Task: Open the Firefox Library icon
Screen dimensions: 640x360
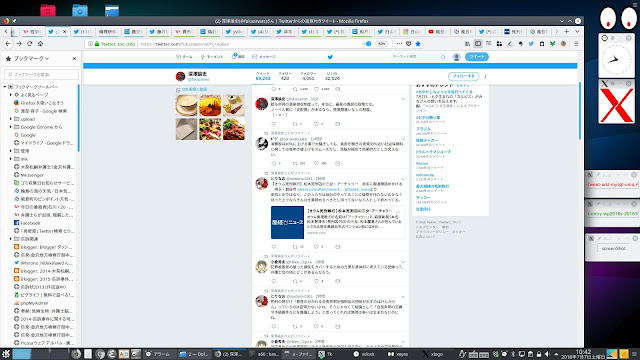Action: 467,44
